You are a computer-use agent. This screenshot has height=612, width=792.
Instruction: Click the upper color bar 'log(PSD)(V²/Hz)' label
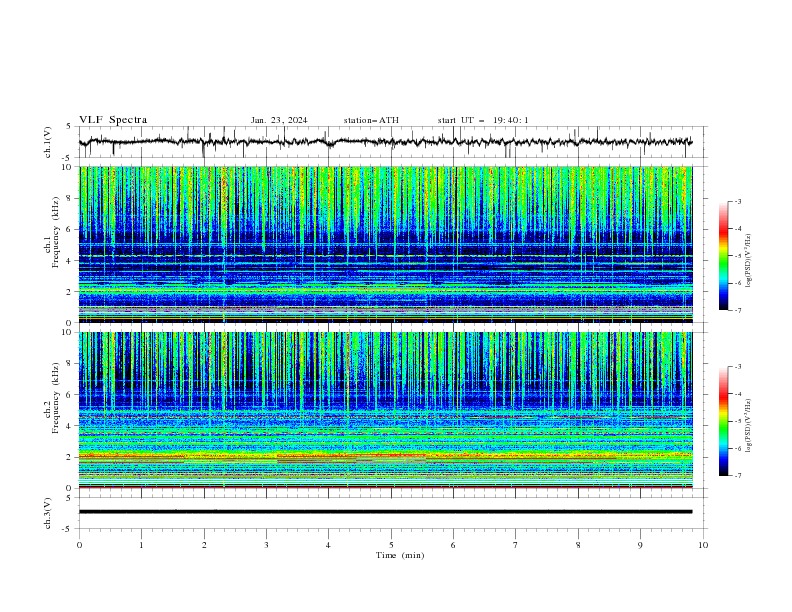point(748,261)
